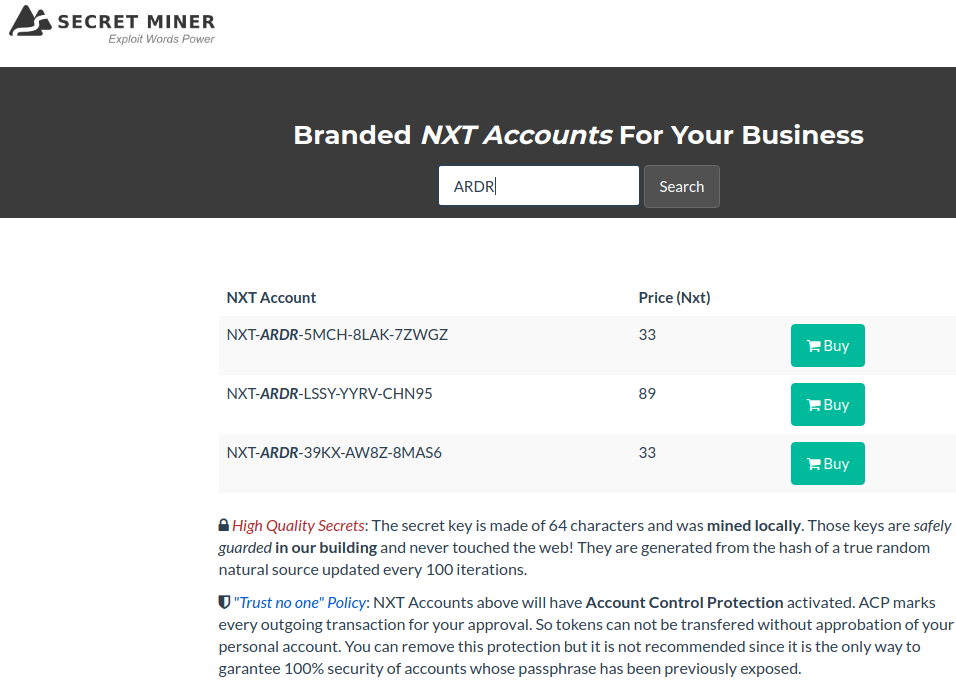Click the High Quality Secrets red heading
The image size is (956, 683).
[x=298, y=526]
